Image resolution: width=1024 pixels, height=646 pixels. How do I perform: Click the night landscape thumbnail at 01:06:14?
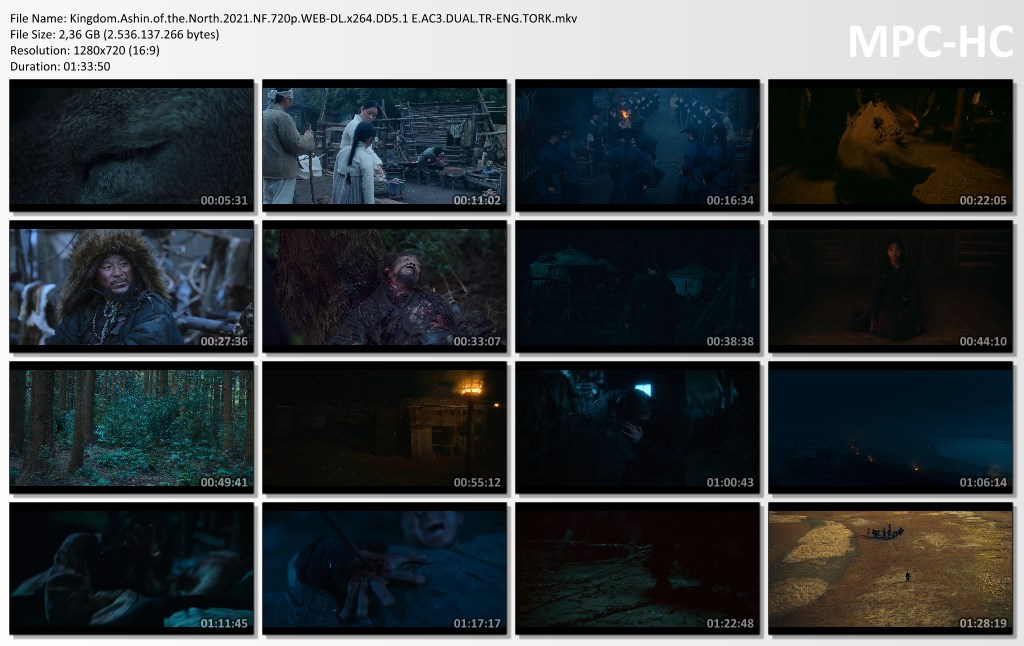point(891,428)
